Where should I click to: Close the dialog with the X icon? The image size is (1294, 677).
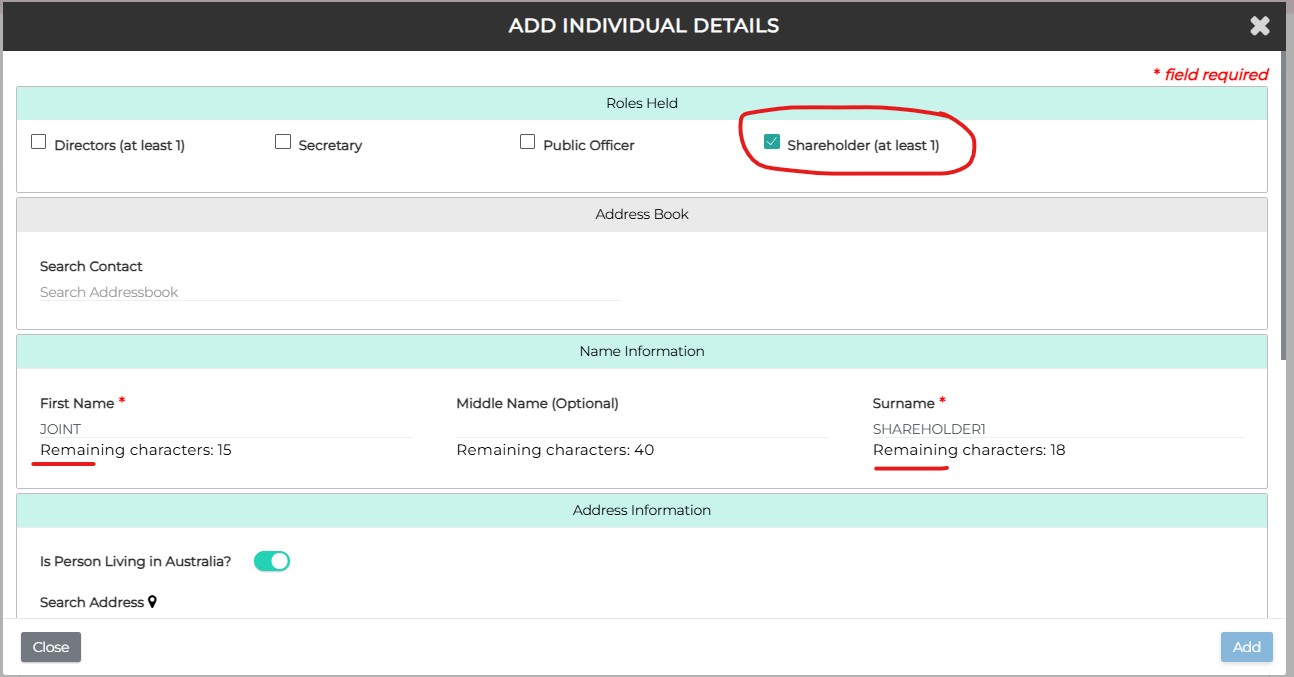click(x=1259, y=26)
